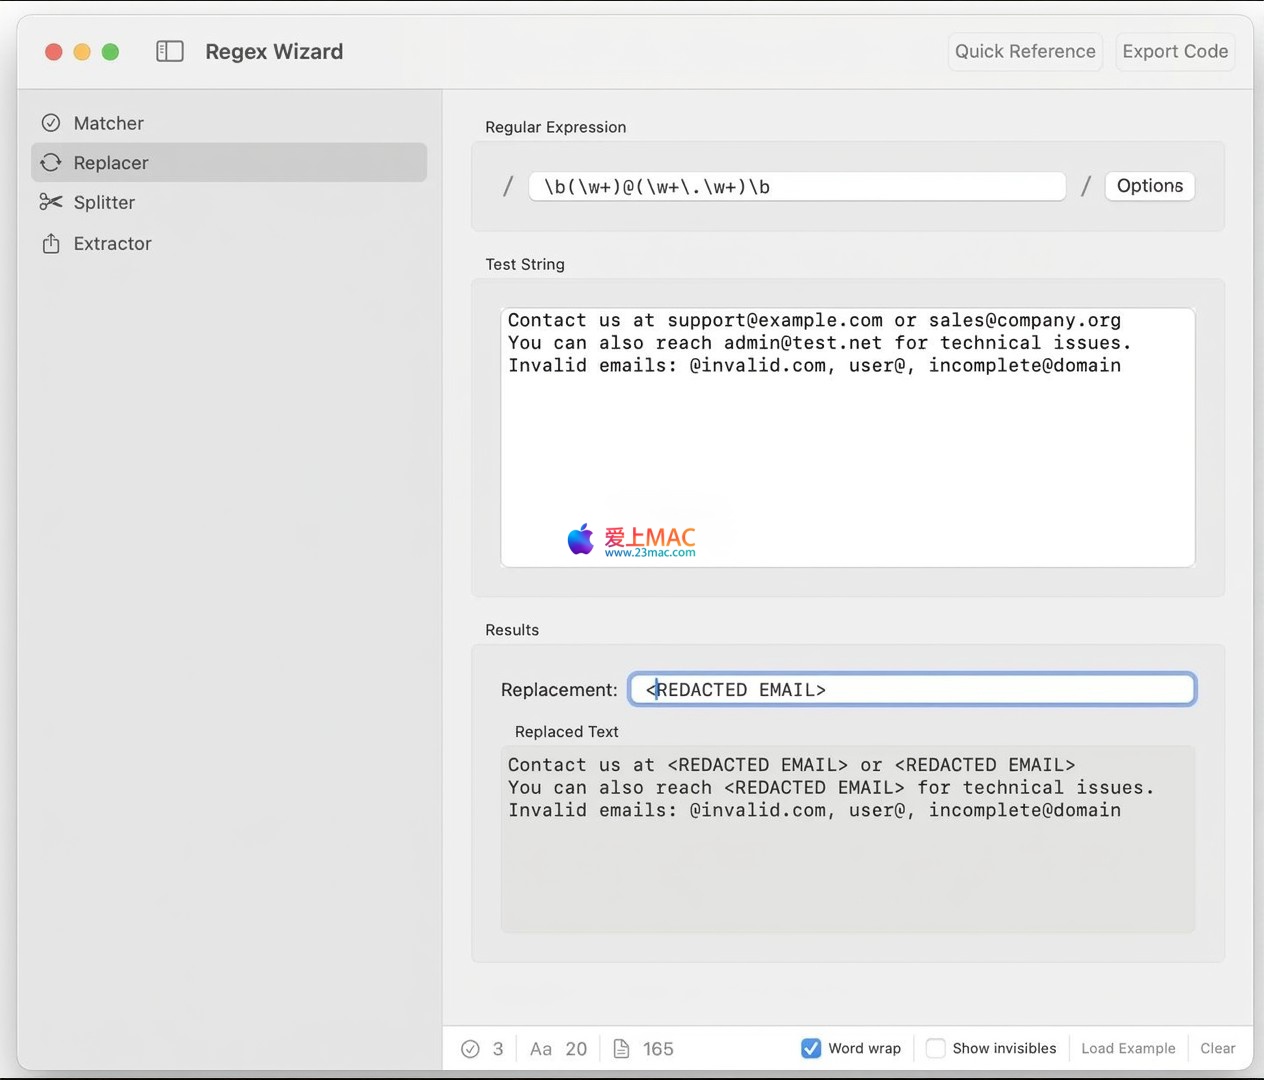1264x1080 pixels.
Task: Click the Replacer arrows icon
Action: click(x=51, y=162)
